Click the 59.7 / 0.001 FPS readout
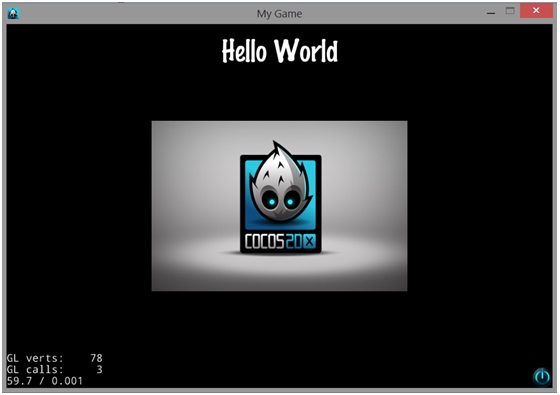Viewport: 560px width, 395px height. click(45, 381)
